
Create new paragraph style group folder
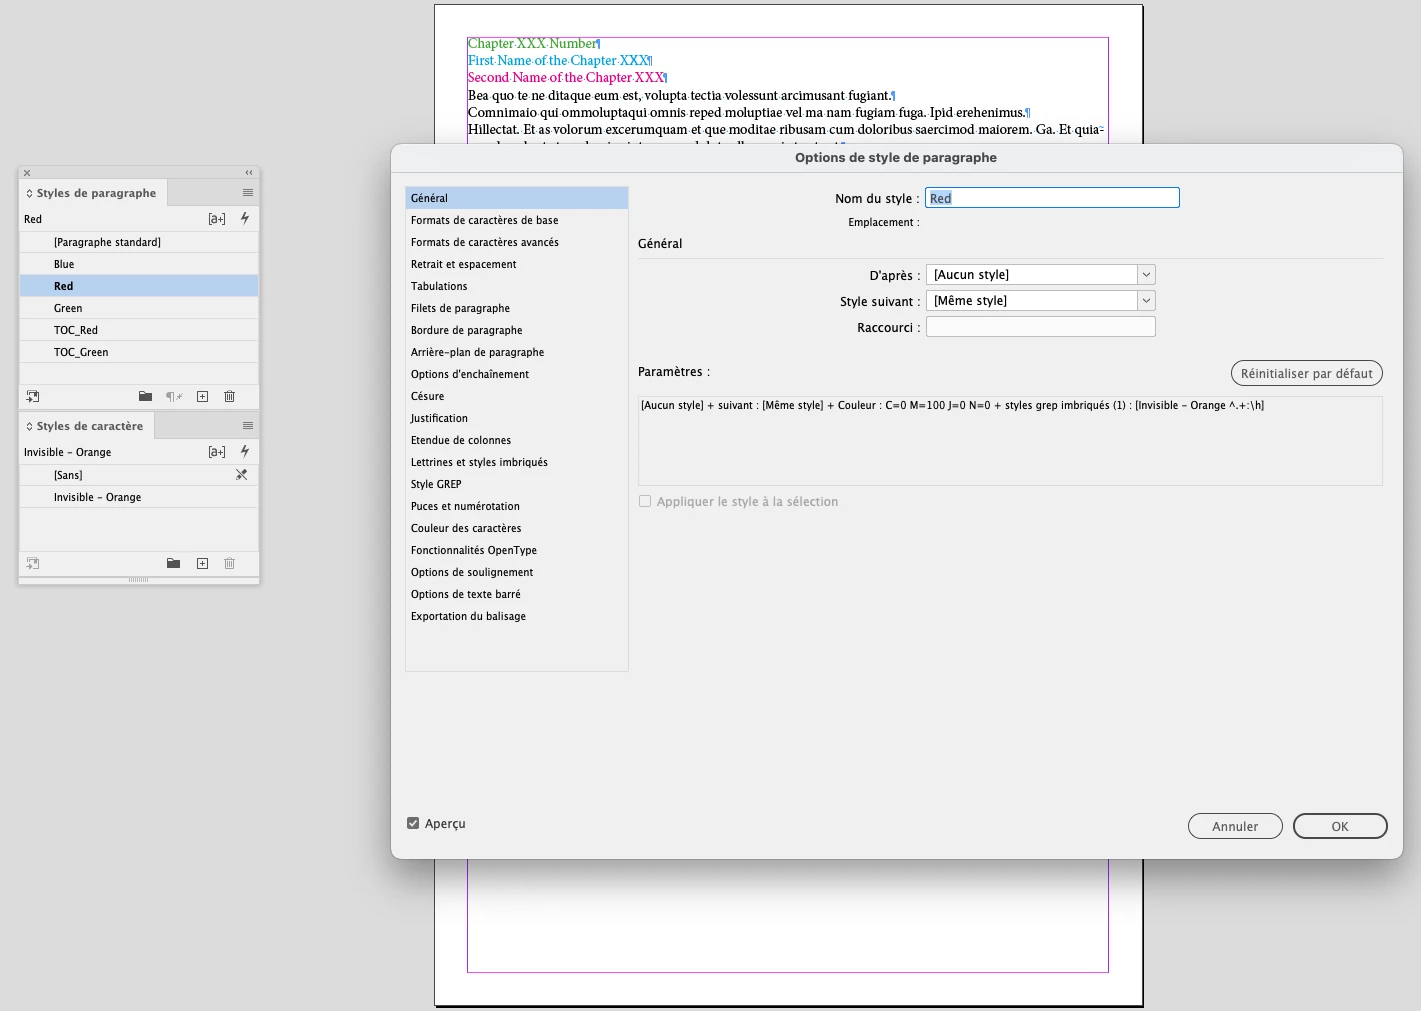click(145, 397)
